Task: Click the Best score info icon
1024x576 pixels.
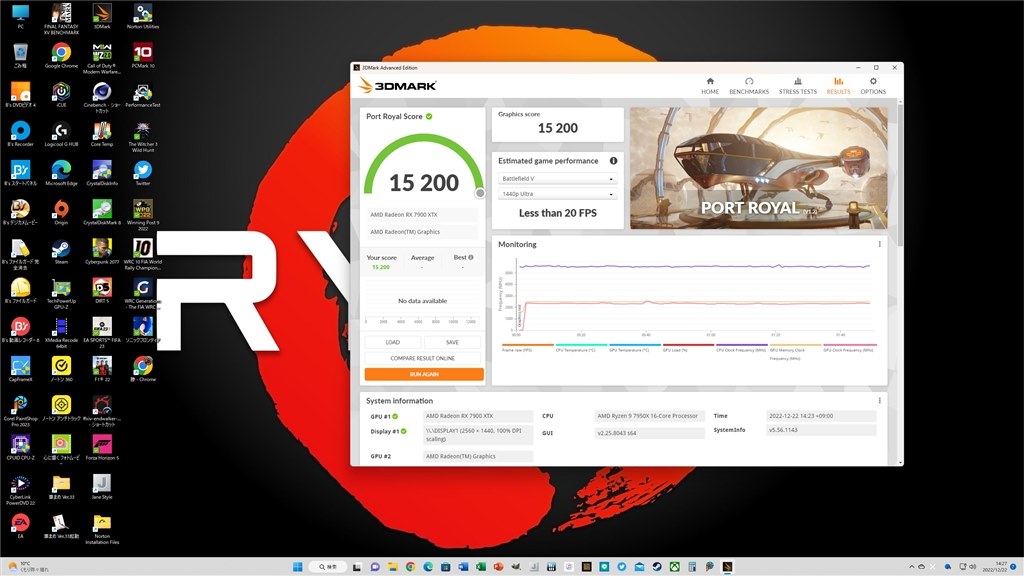Action: pyautogui.click(x=471, y=257)
